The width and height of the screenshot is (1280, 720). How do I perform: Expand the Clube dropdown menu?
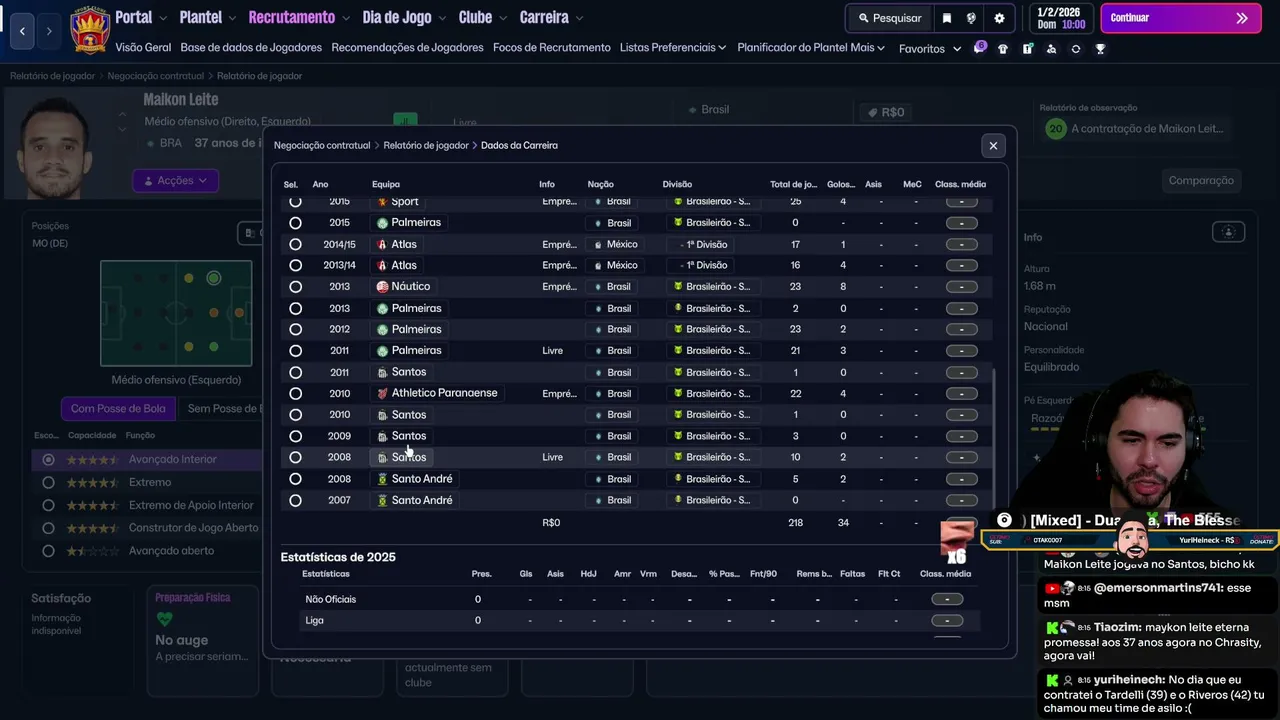(x=483, y=18)
